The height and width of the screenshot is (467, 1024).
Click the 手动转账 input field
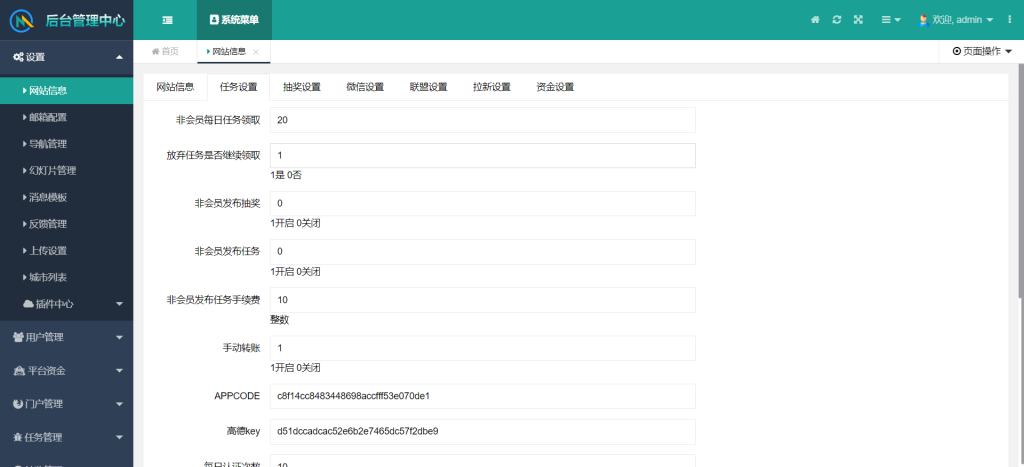(483, 348)
